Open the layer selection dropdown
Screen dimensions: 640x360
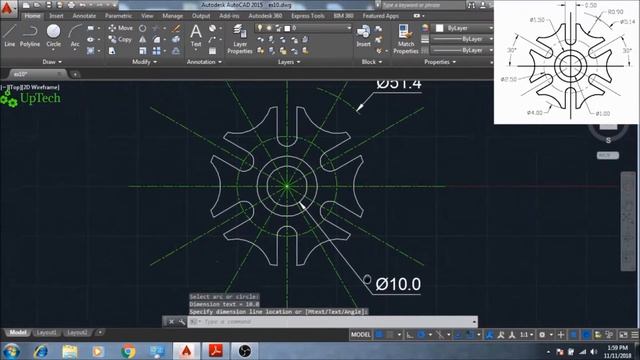click(x=303, y=28)
